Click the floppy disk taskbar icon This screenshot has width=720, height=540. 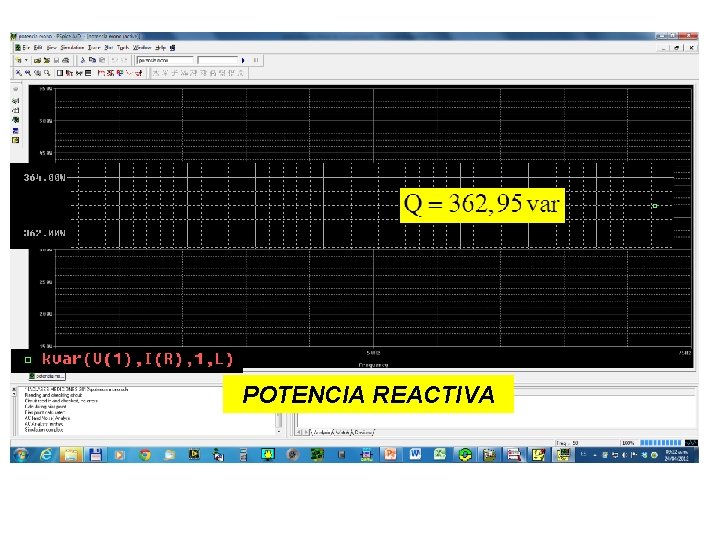(x=96, y=455)
